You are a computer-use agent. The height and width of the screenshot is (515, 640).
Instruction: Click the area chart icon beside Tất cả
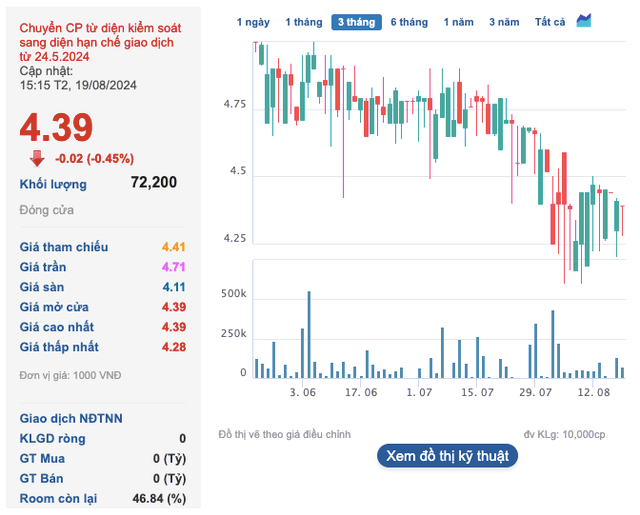coord(585,21)
